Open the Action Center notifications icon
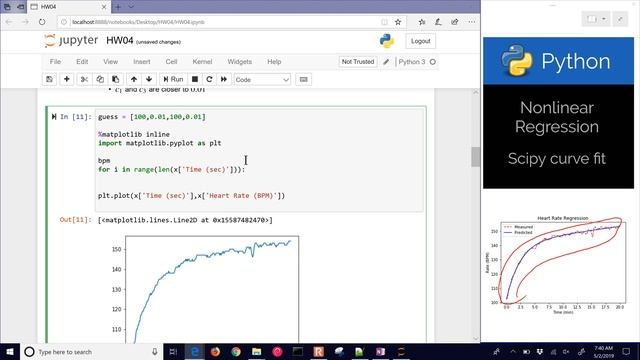 tap(626, 351)
